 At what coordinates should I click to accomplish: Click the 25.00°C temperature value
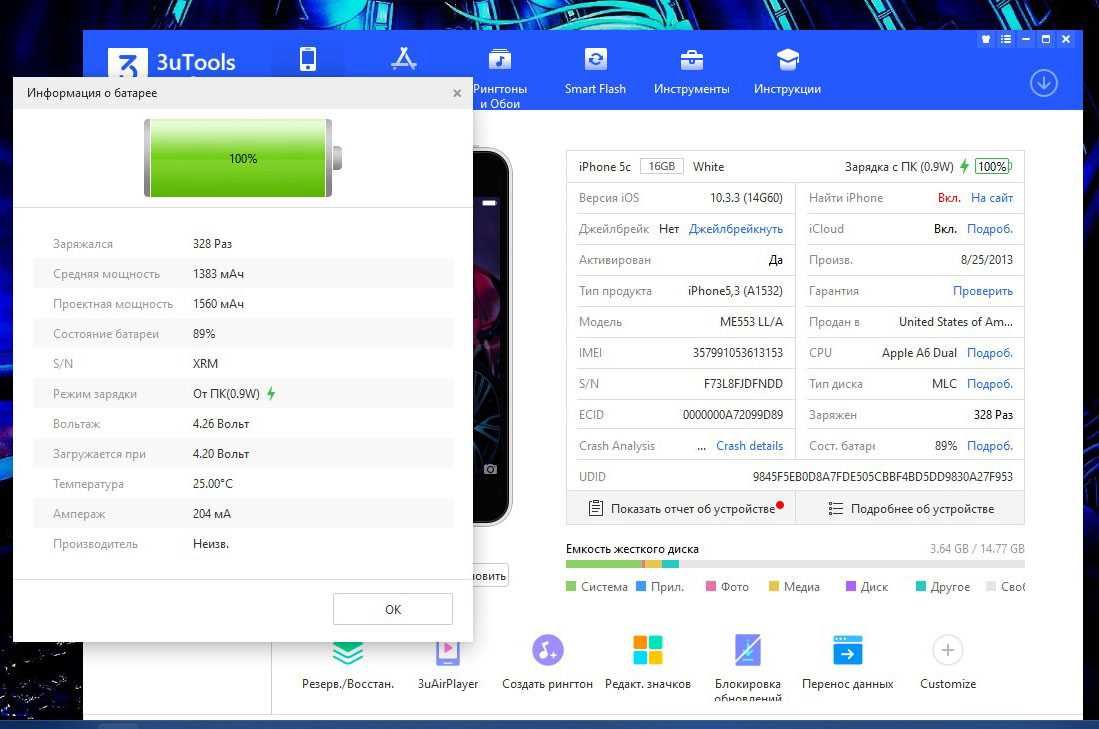[212, 484]
